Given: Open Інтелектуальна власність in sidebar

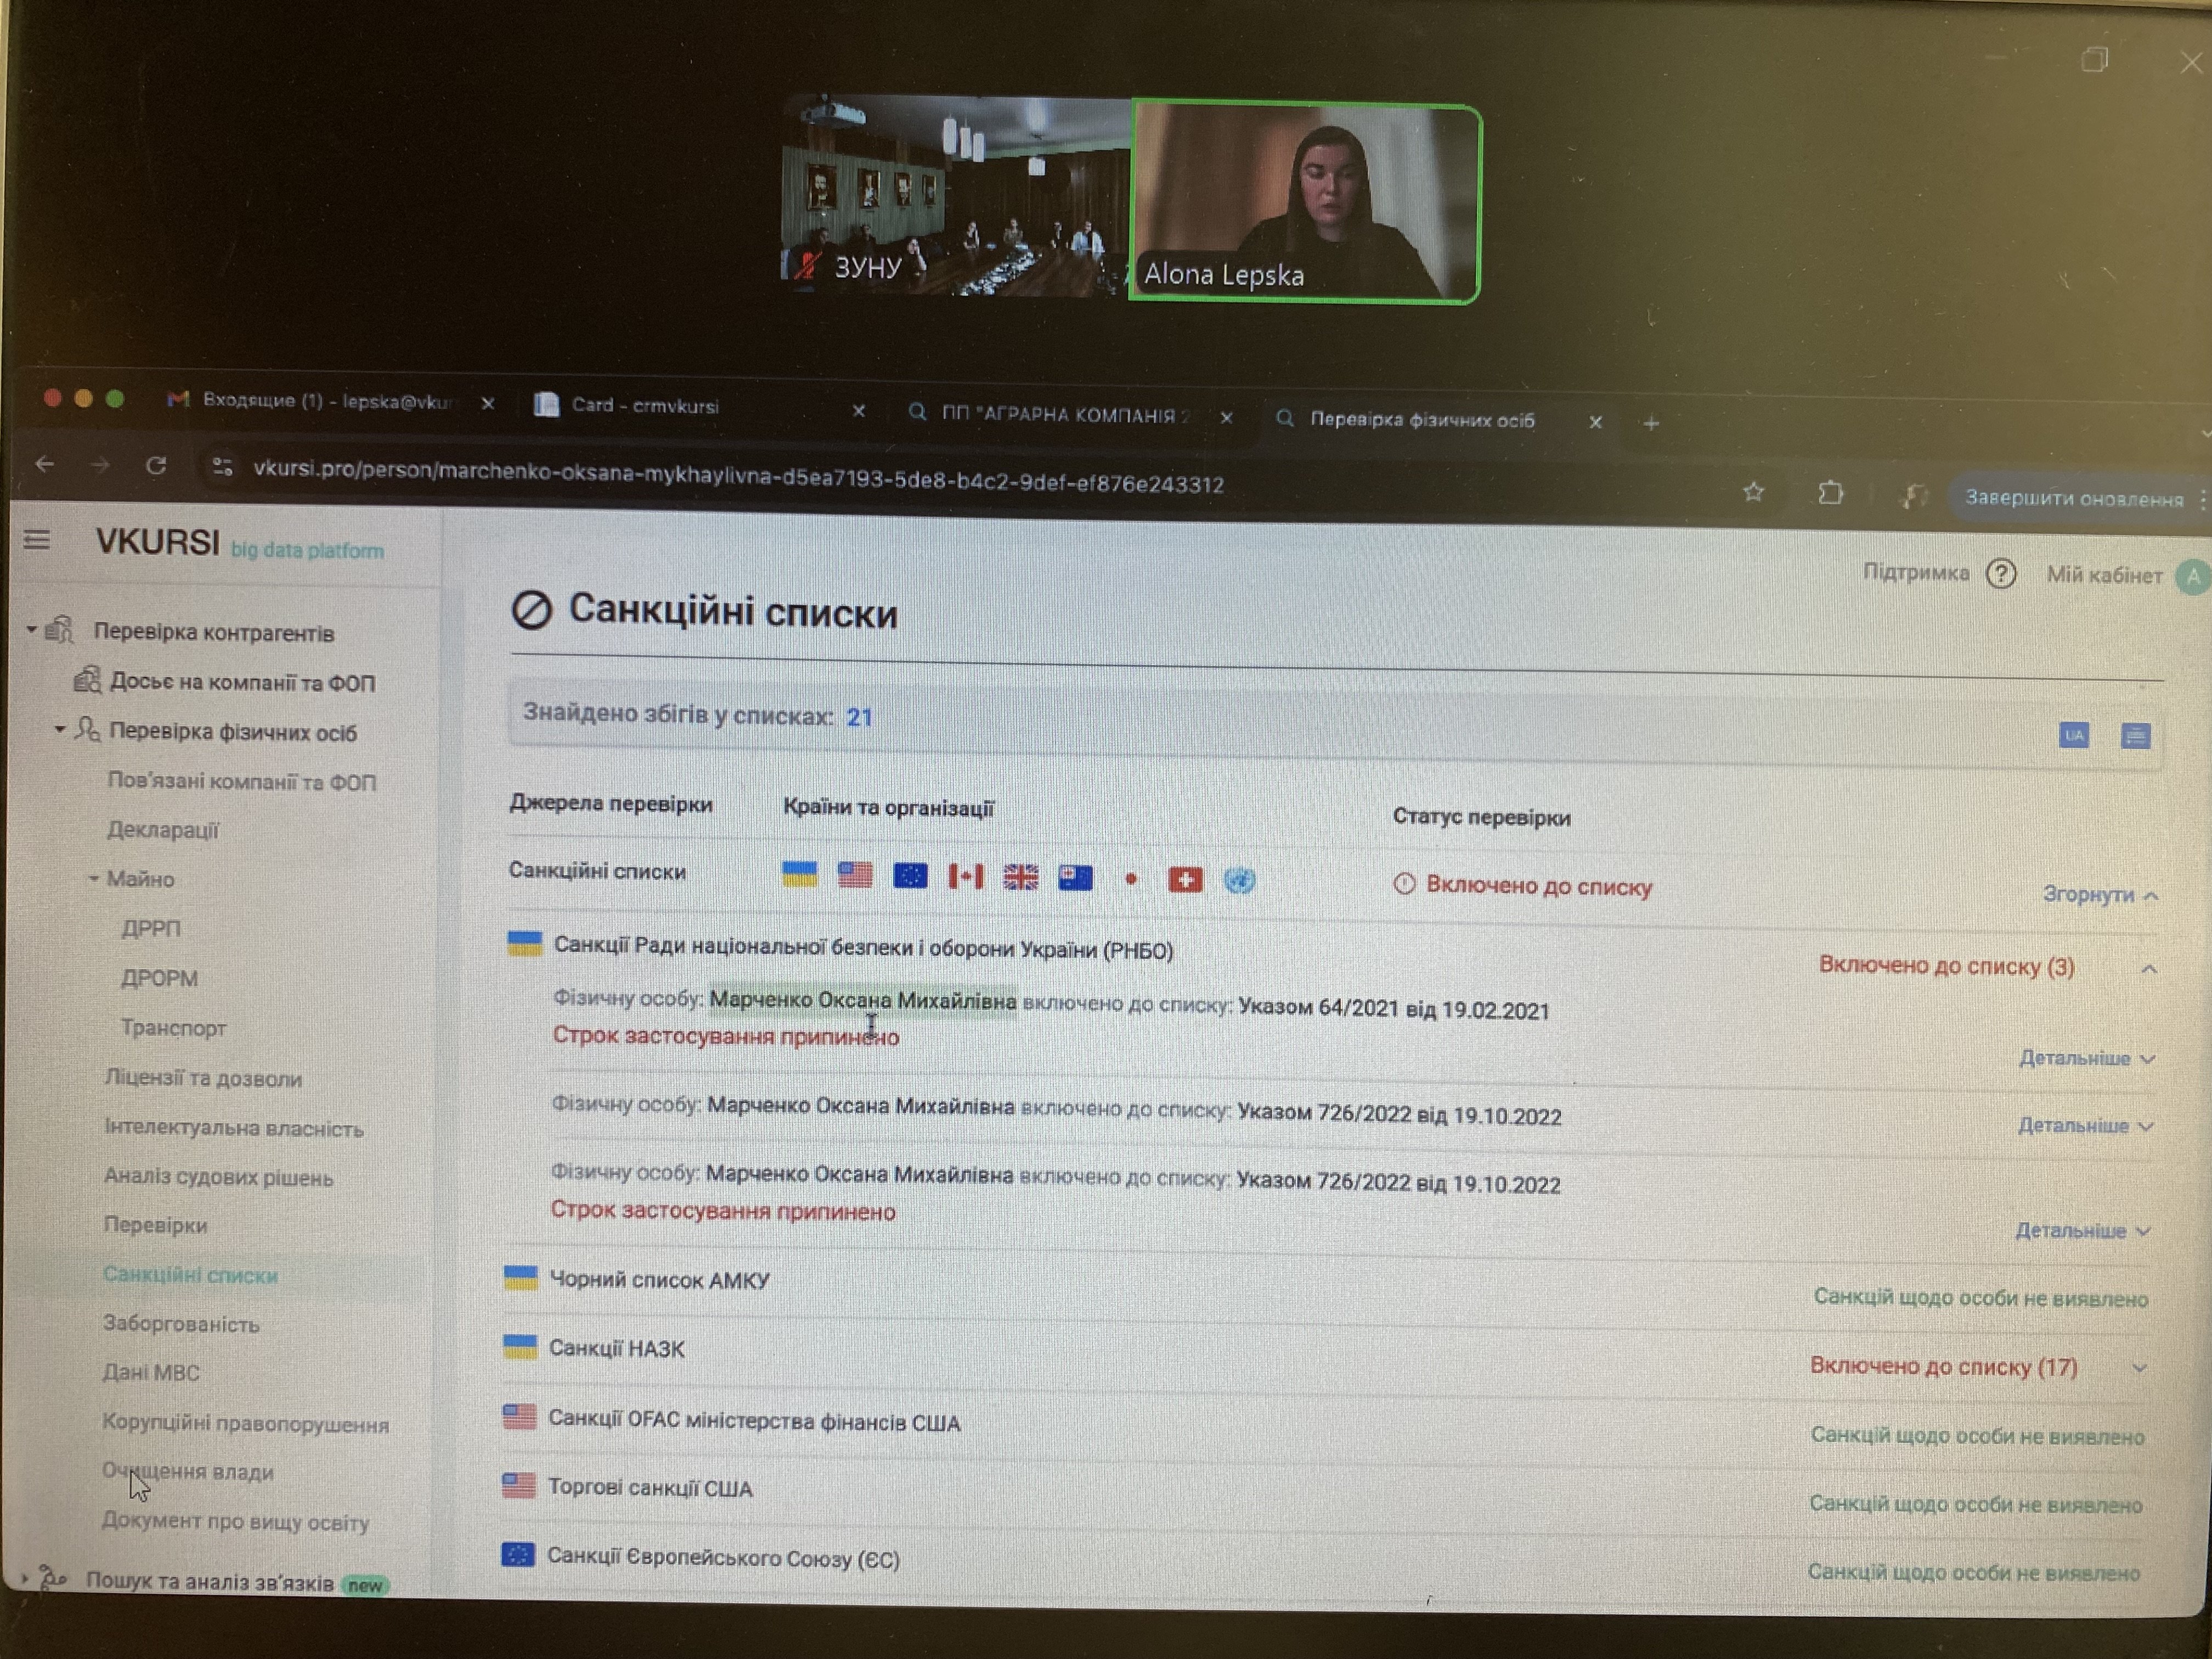Looking at the screenshot, I should click(x=234, y=1128).
